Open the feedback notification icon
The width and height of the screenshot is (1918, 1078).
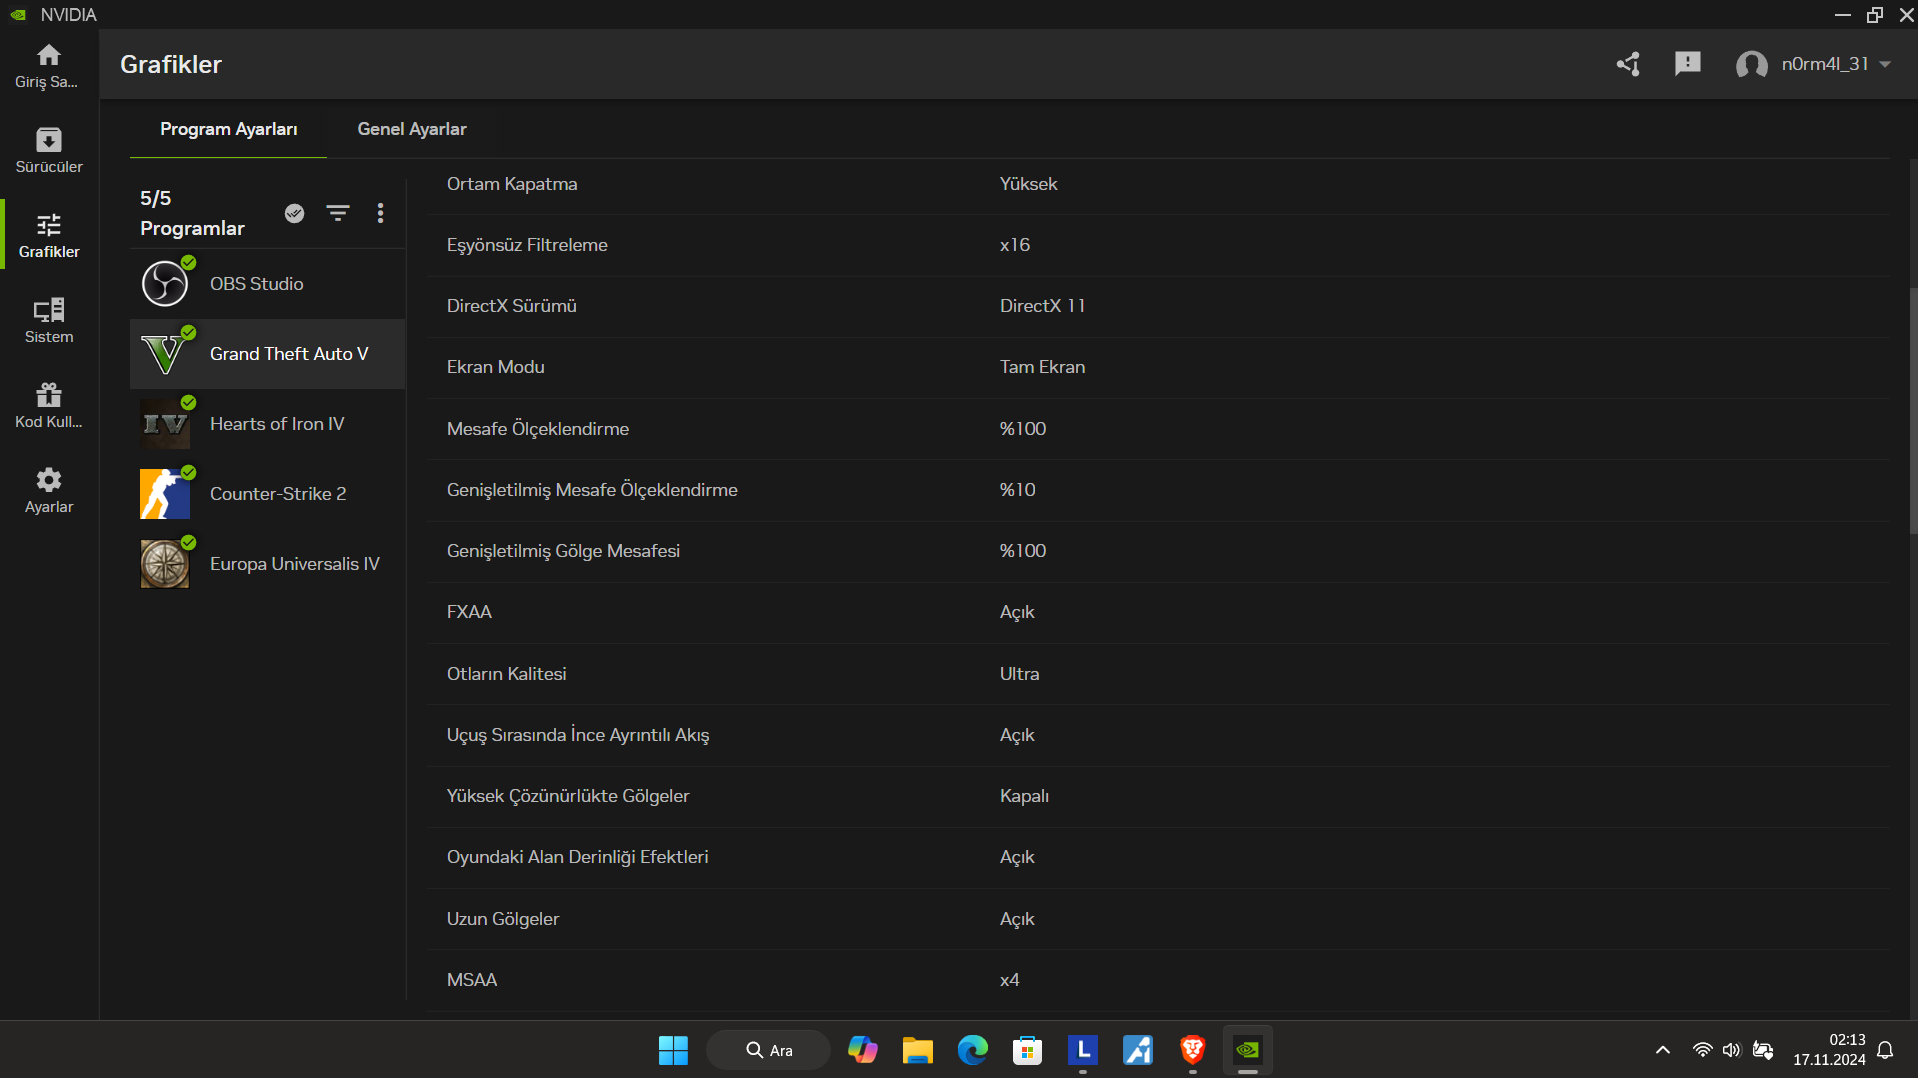(1687, 64)
